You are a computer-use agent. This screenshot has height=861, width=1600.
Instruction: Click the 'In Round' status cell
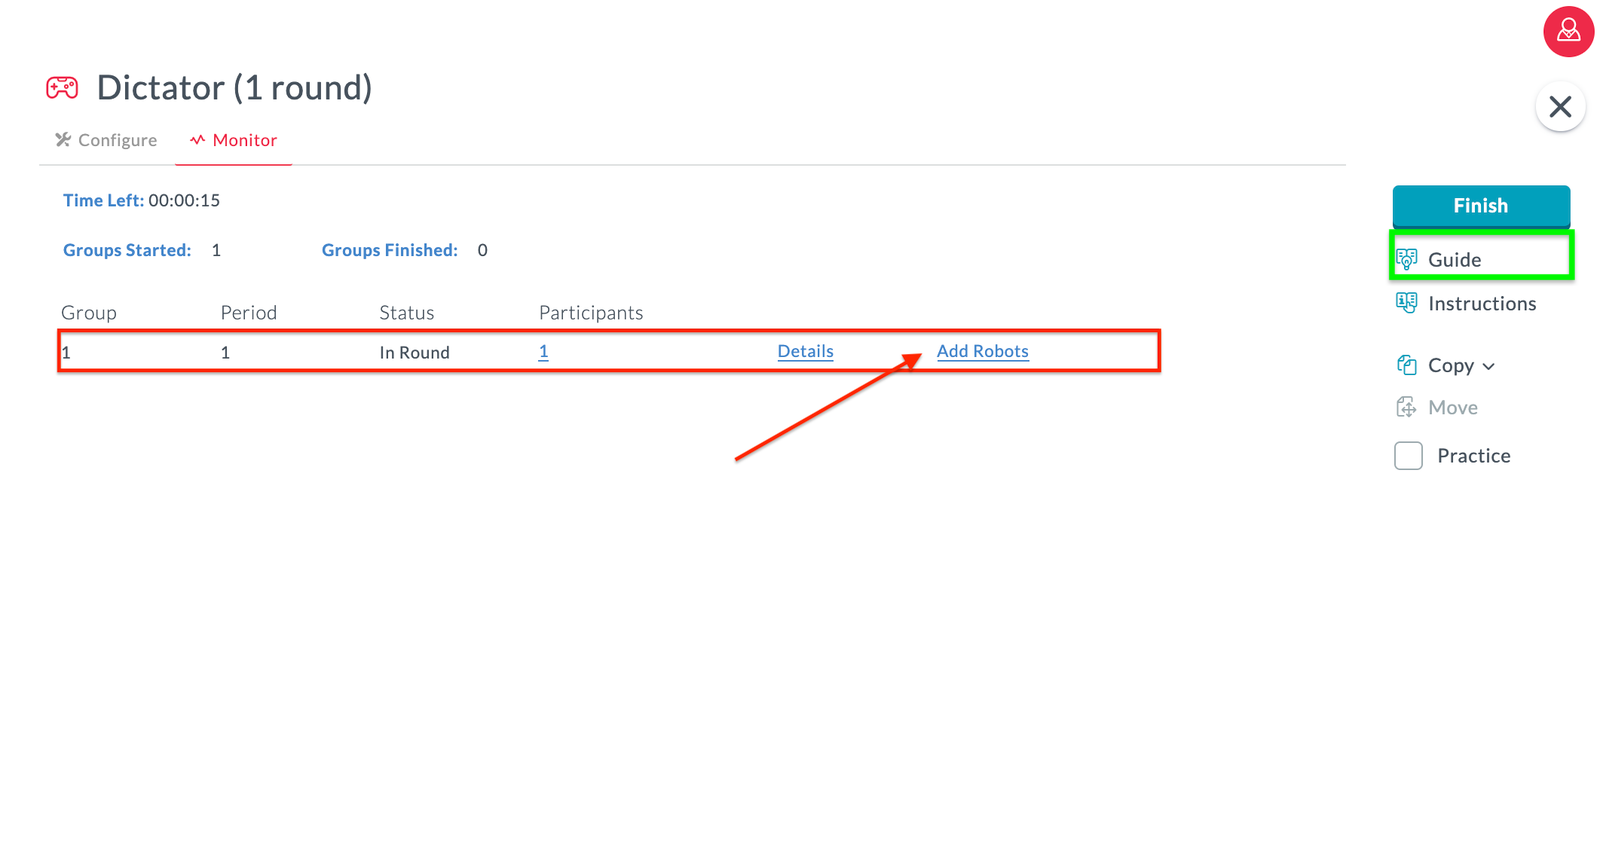pyautogui.click(x=414, y=352)
